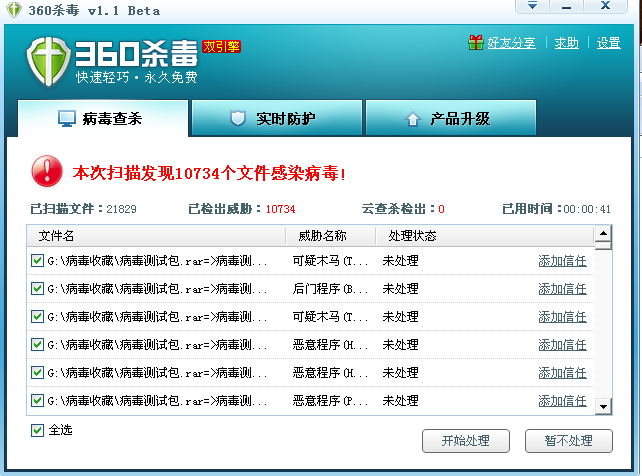Click the 开始处理 button
642x476 pixels.
(466, 441)
